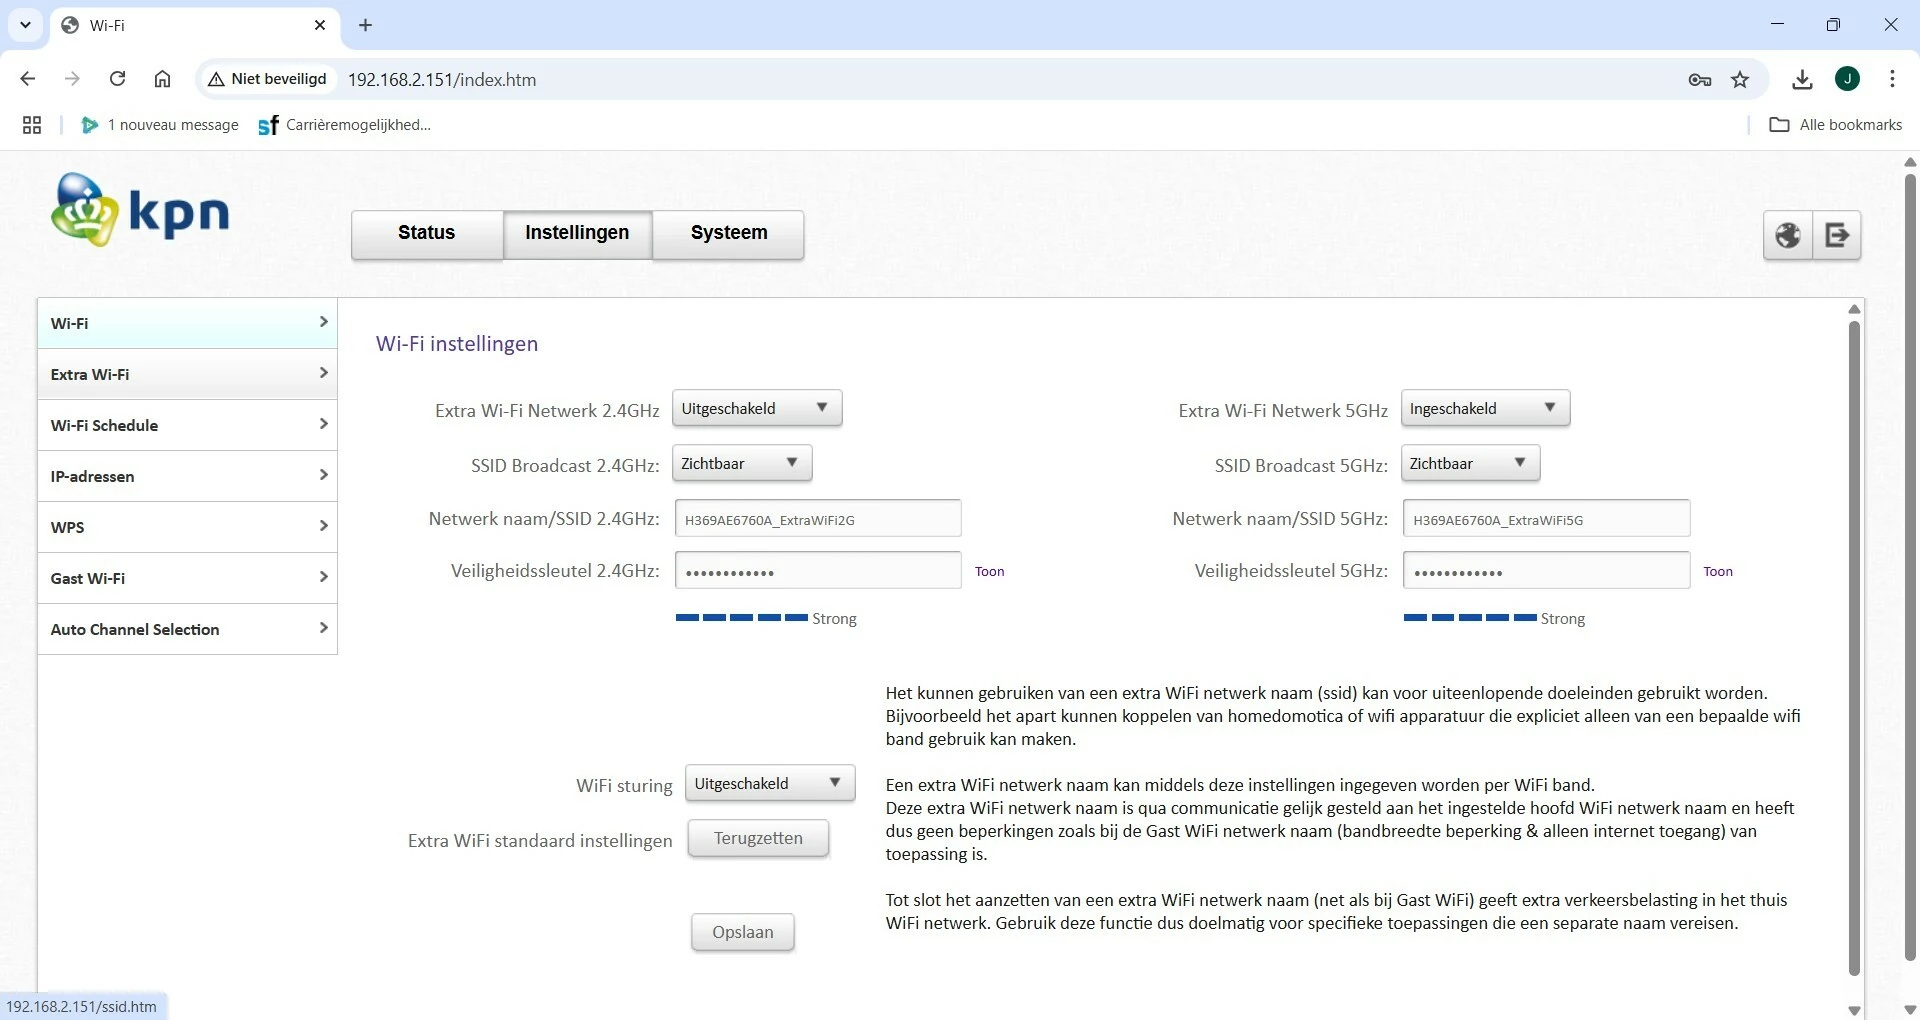The image size is (1920, 1020).
Task: Open the language globe icon button
Action: (1788, 236)
